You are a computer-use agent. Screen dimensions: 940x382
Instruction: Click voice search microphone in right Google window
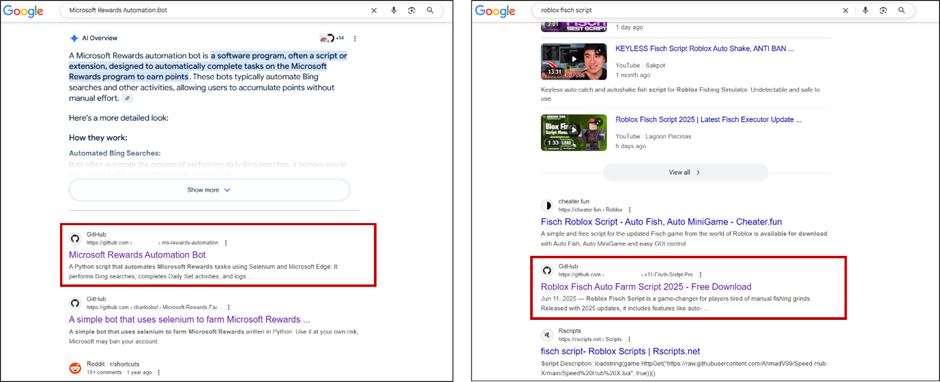865,10
